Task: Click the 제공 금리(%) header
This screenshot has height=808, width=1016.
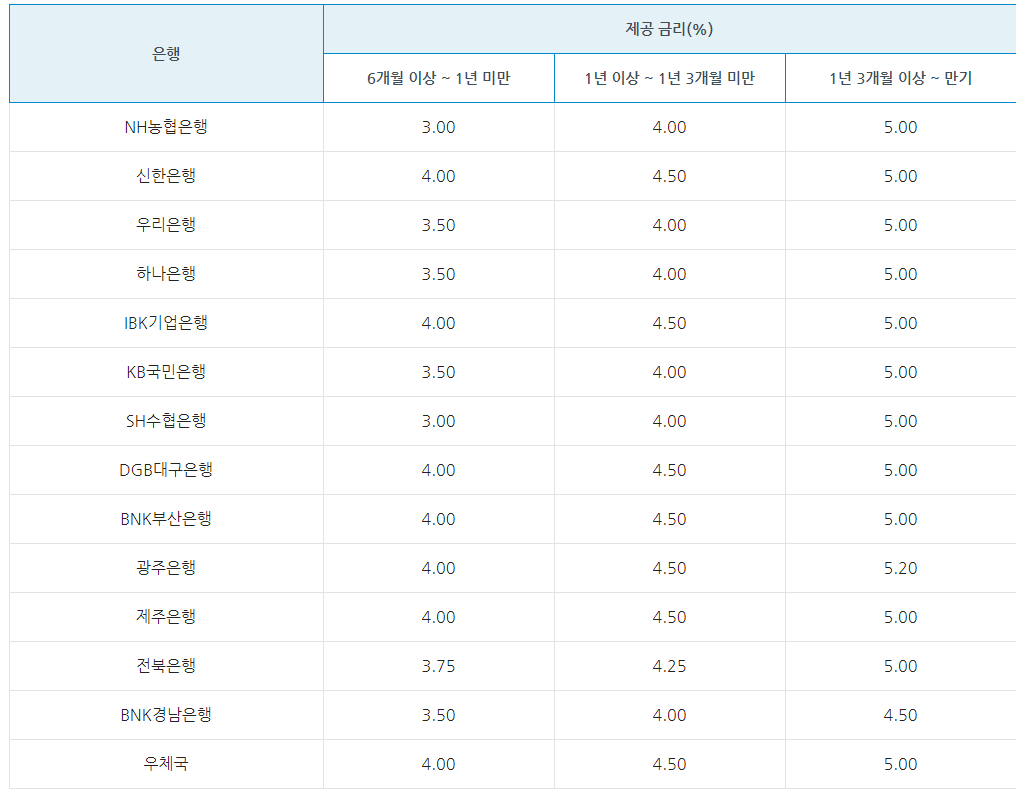Action: point(669,29)
